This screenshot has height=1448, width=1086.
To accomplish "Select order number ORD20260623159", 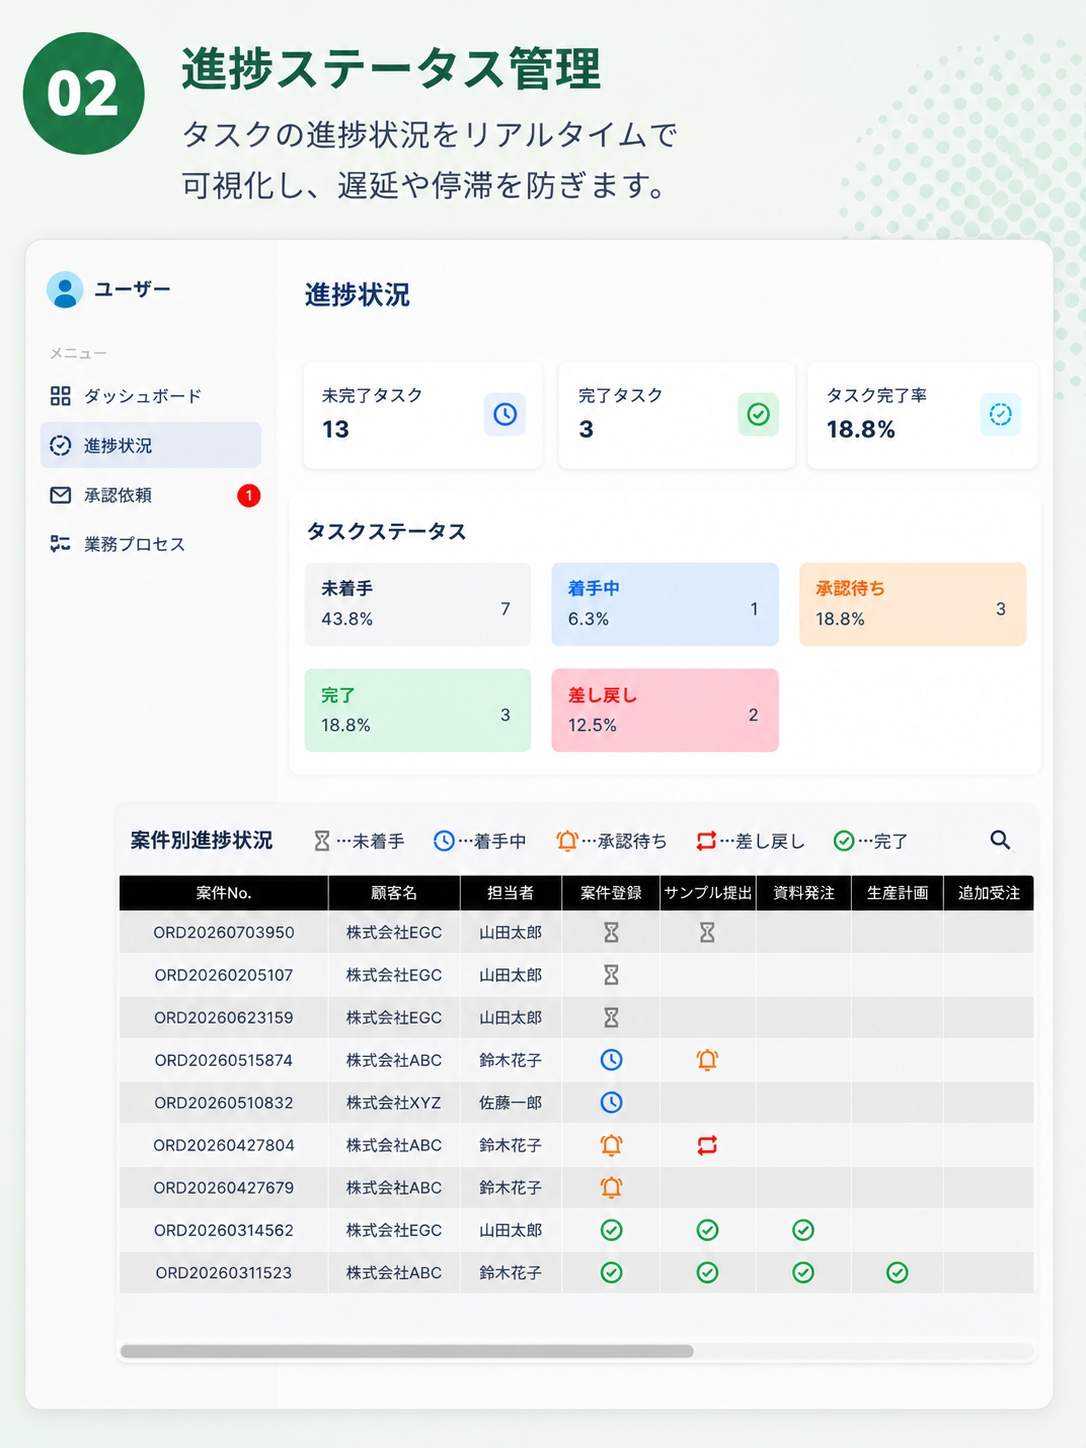I will tap(224, 1017).
